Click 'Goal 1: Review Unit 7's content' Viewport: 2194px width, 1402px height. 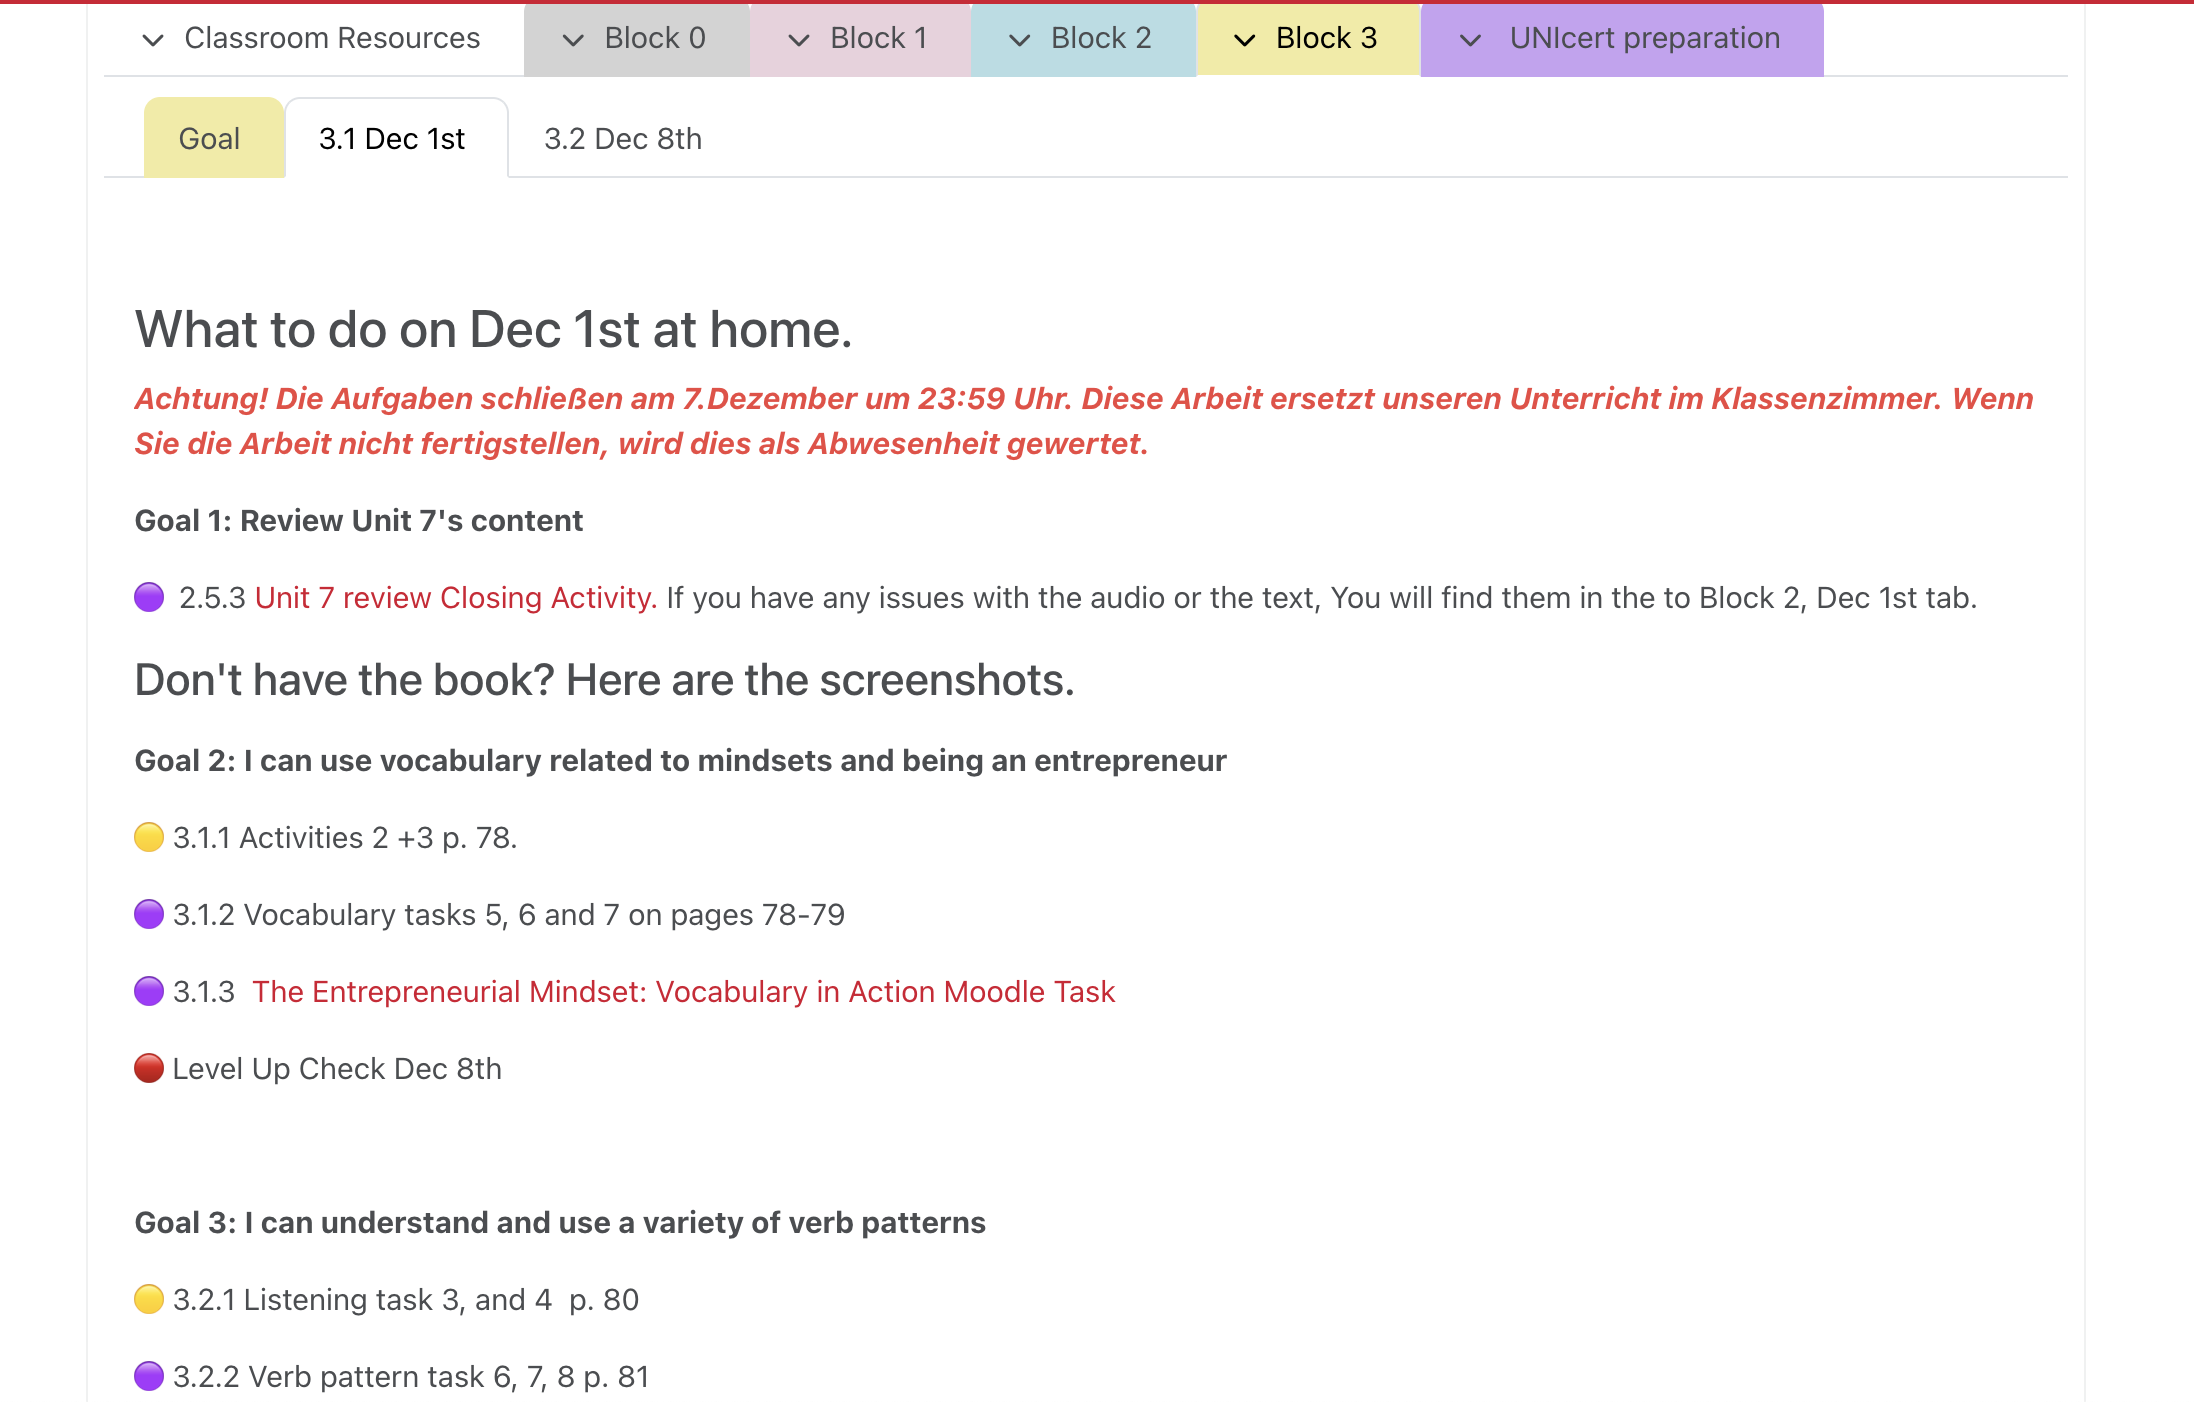(x=359, y=521)
